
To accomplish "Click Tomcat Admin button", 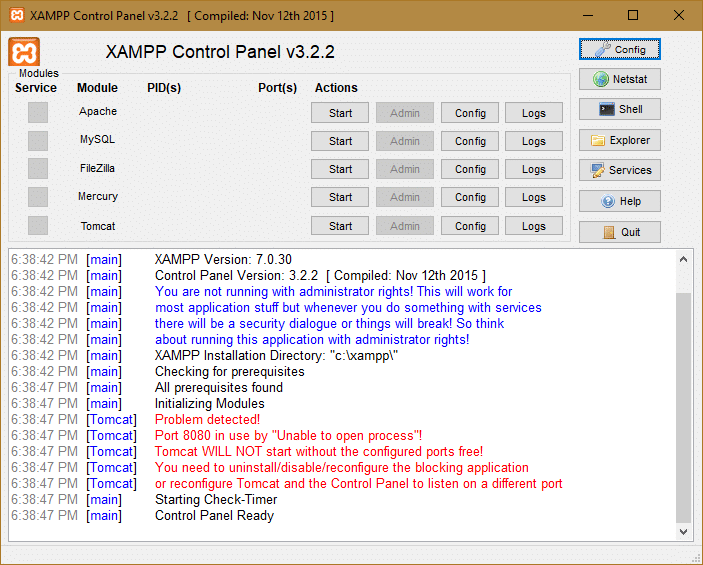I will pos(405,226).
